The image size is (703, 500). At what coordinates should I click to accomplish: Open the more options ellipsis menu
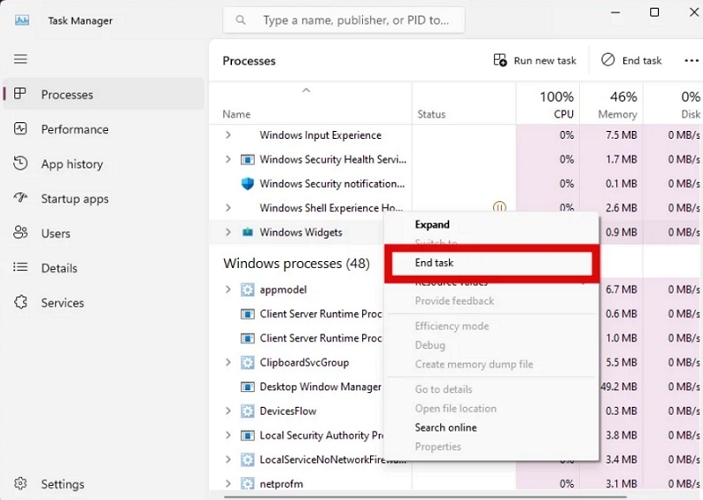click(691, 61)
